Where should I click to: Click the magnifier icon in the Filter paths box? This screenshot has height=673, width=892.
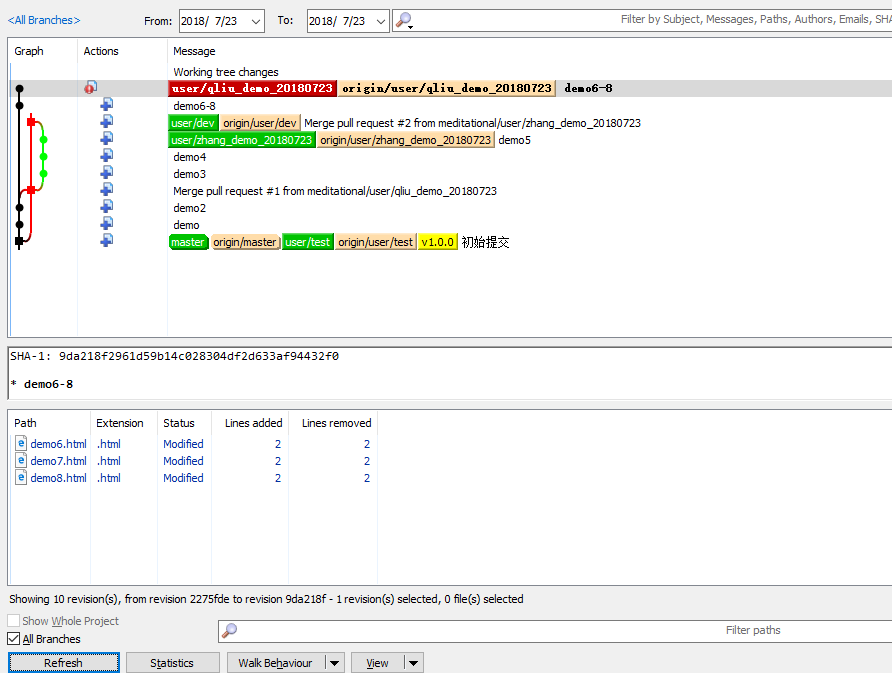click(x=230, y=631)
